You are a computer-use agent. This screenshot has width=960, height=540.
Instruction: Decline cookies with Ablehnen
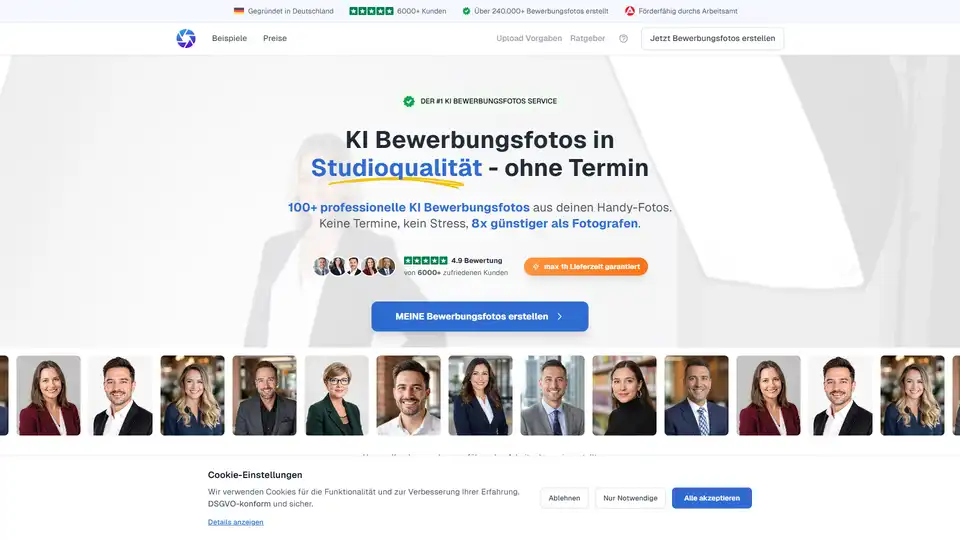(x=564, y=498)
